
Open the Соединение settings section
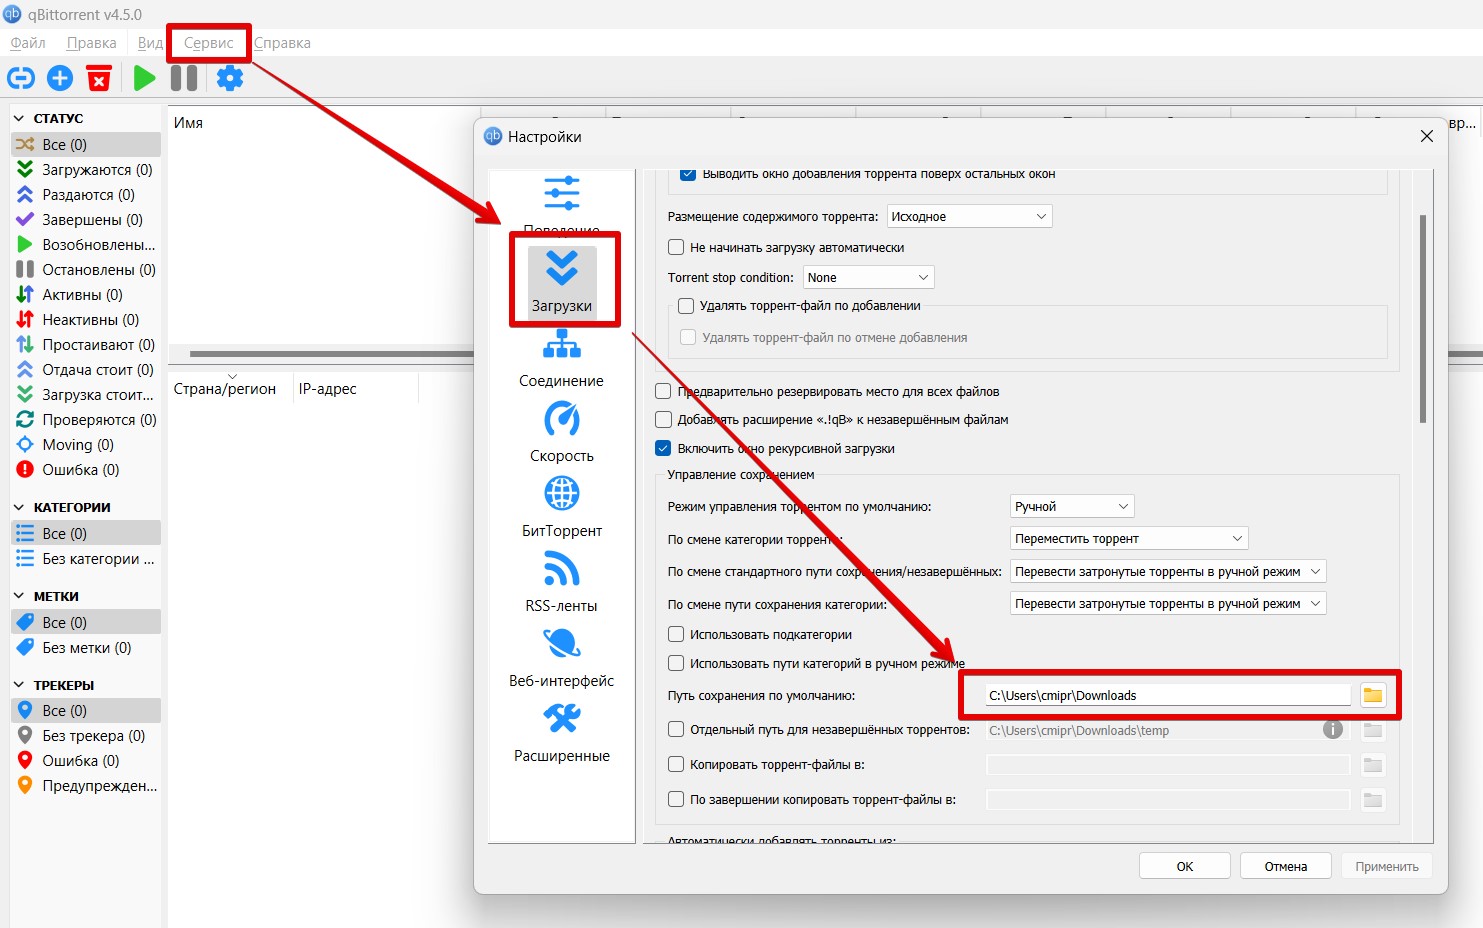(562, 359)
